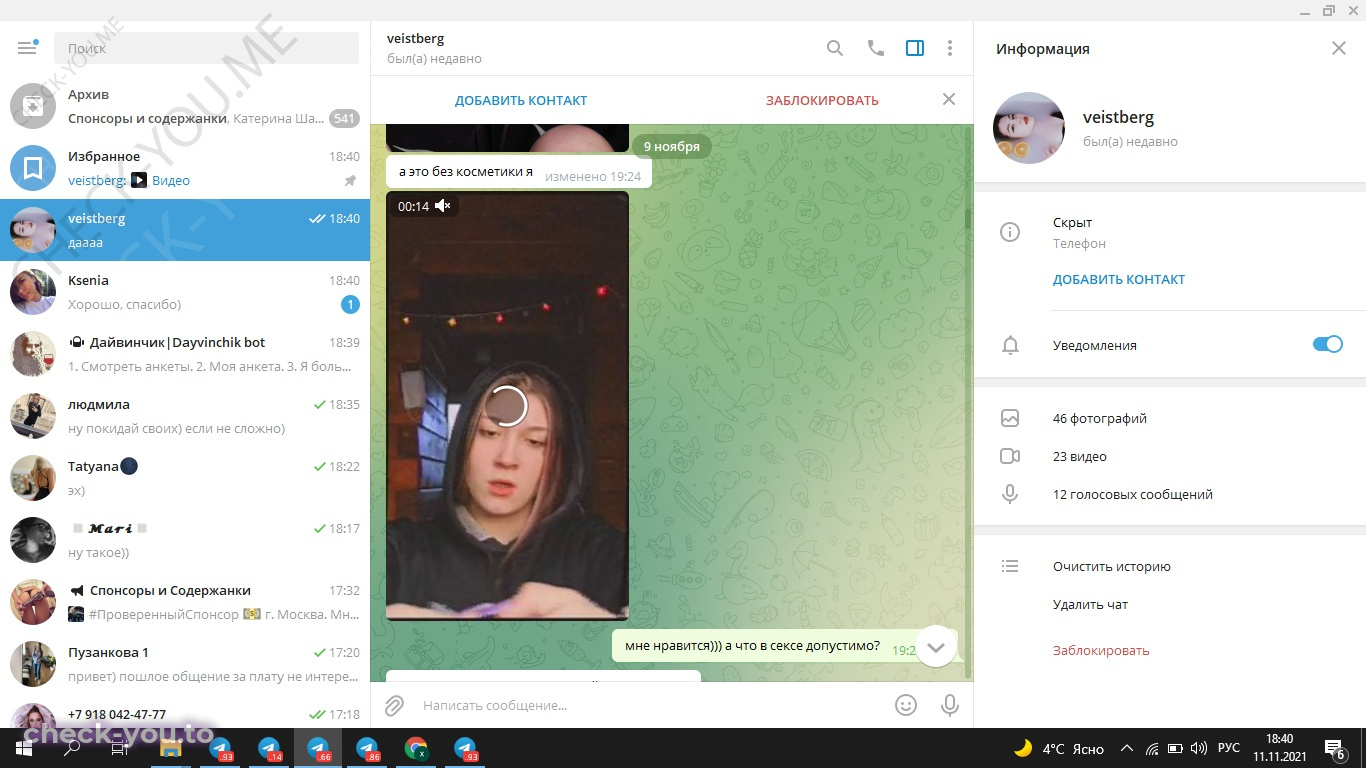1366x768 pixels.
Task: Click the 4°C Ясно weather widget
Action: (1058, 748)
